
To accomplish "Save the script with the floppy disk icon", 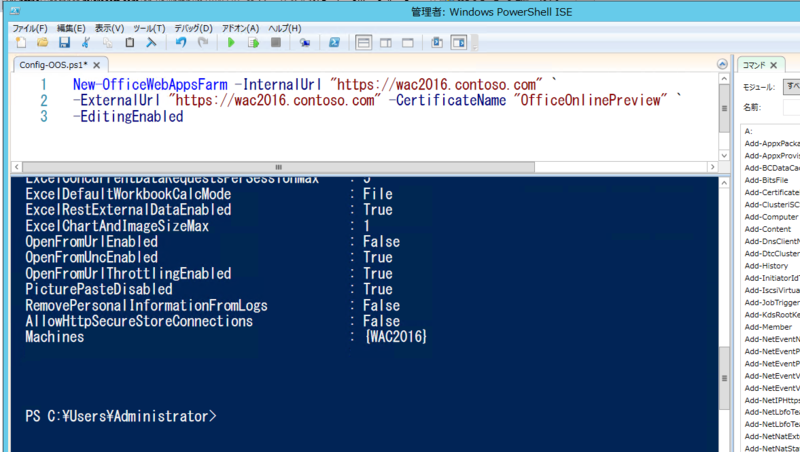I will tap(64, 43).
